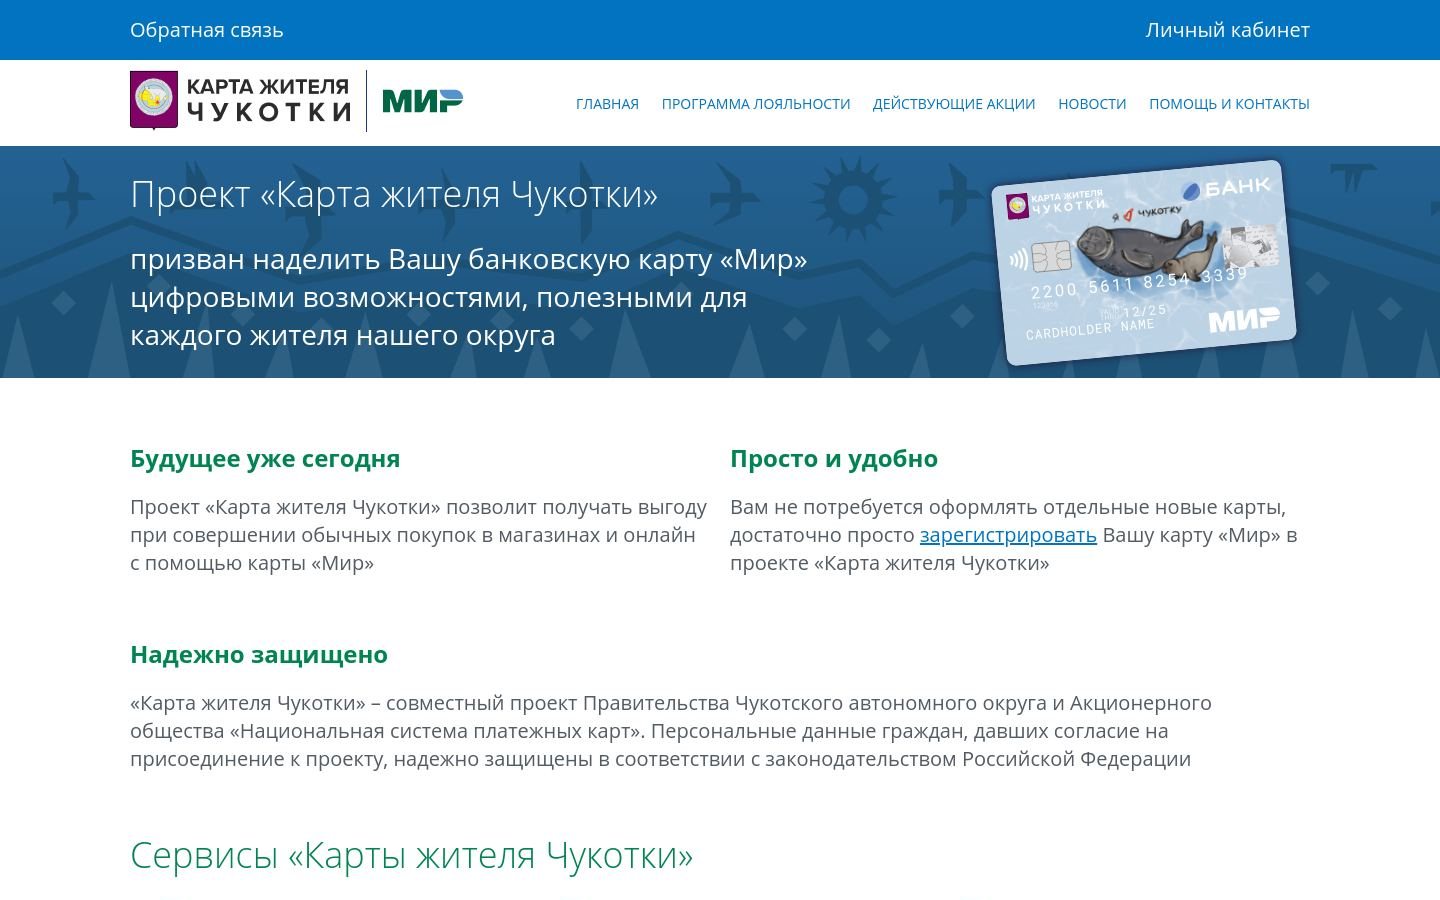Viewport: 1440px width, 900px height.
Task: Follow the зарегистрировать hyperlink
Action: pyautogui.click(x=1008, y=535)
